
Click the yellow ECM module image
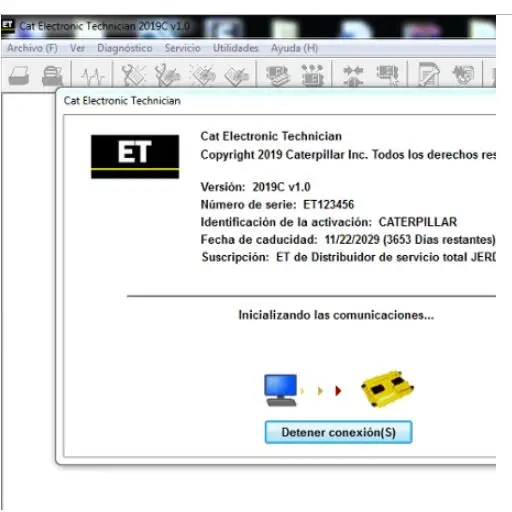tap(387, 388)
